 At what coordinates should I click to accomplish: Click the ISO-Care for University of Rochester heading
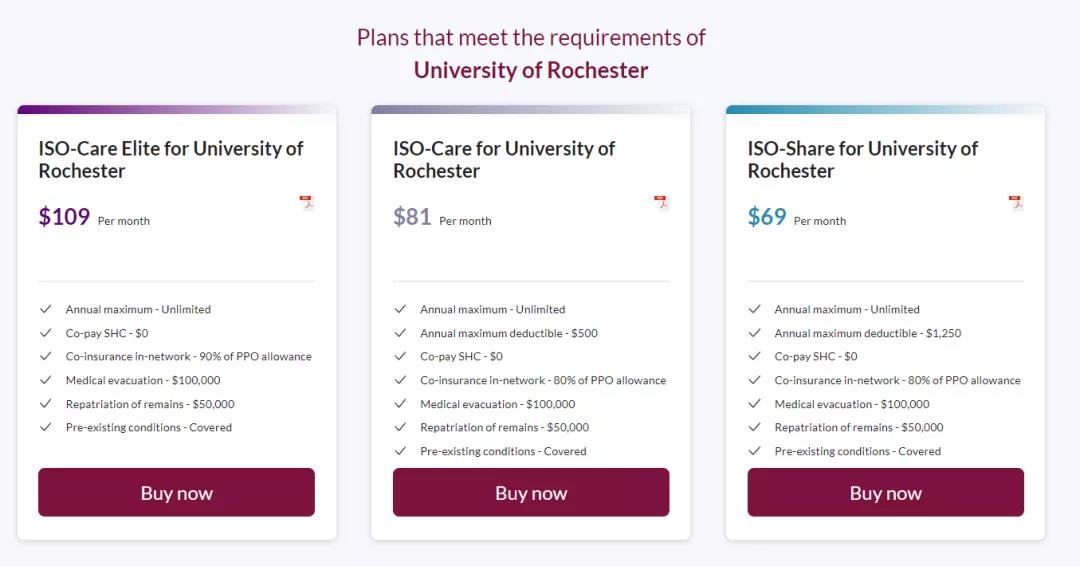pyautogui.click(x=504, y=159)
